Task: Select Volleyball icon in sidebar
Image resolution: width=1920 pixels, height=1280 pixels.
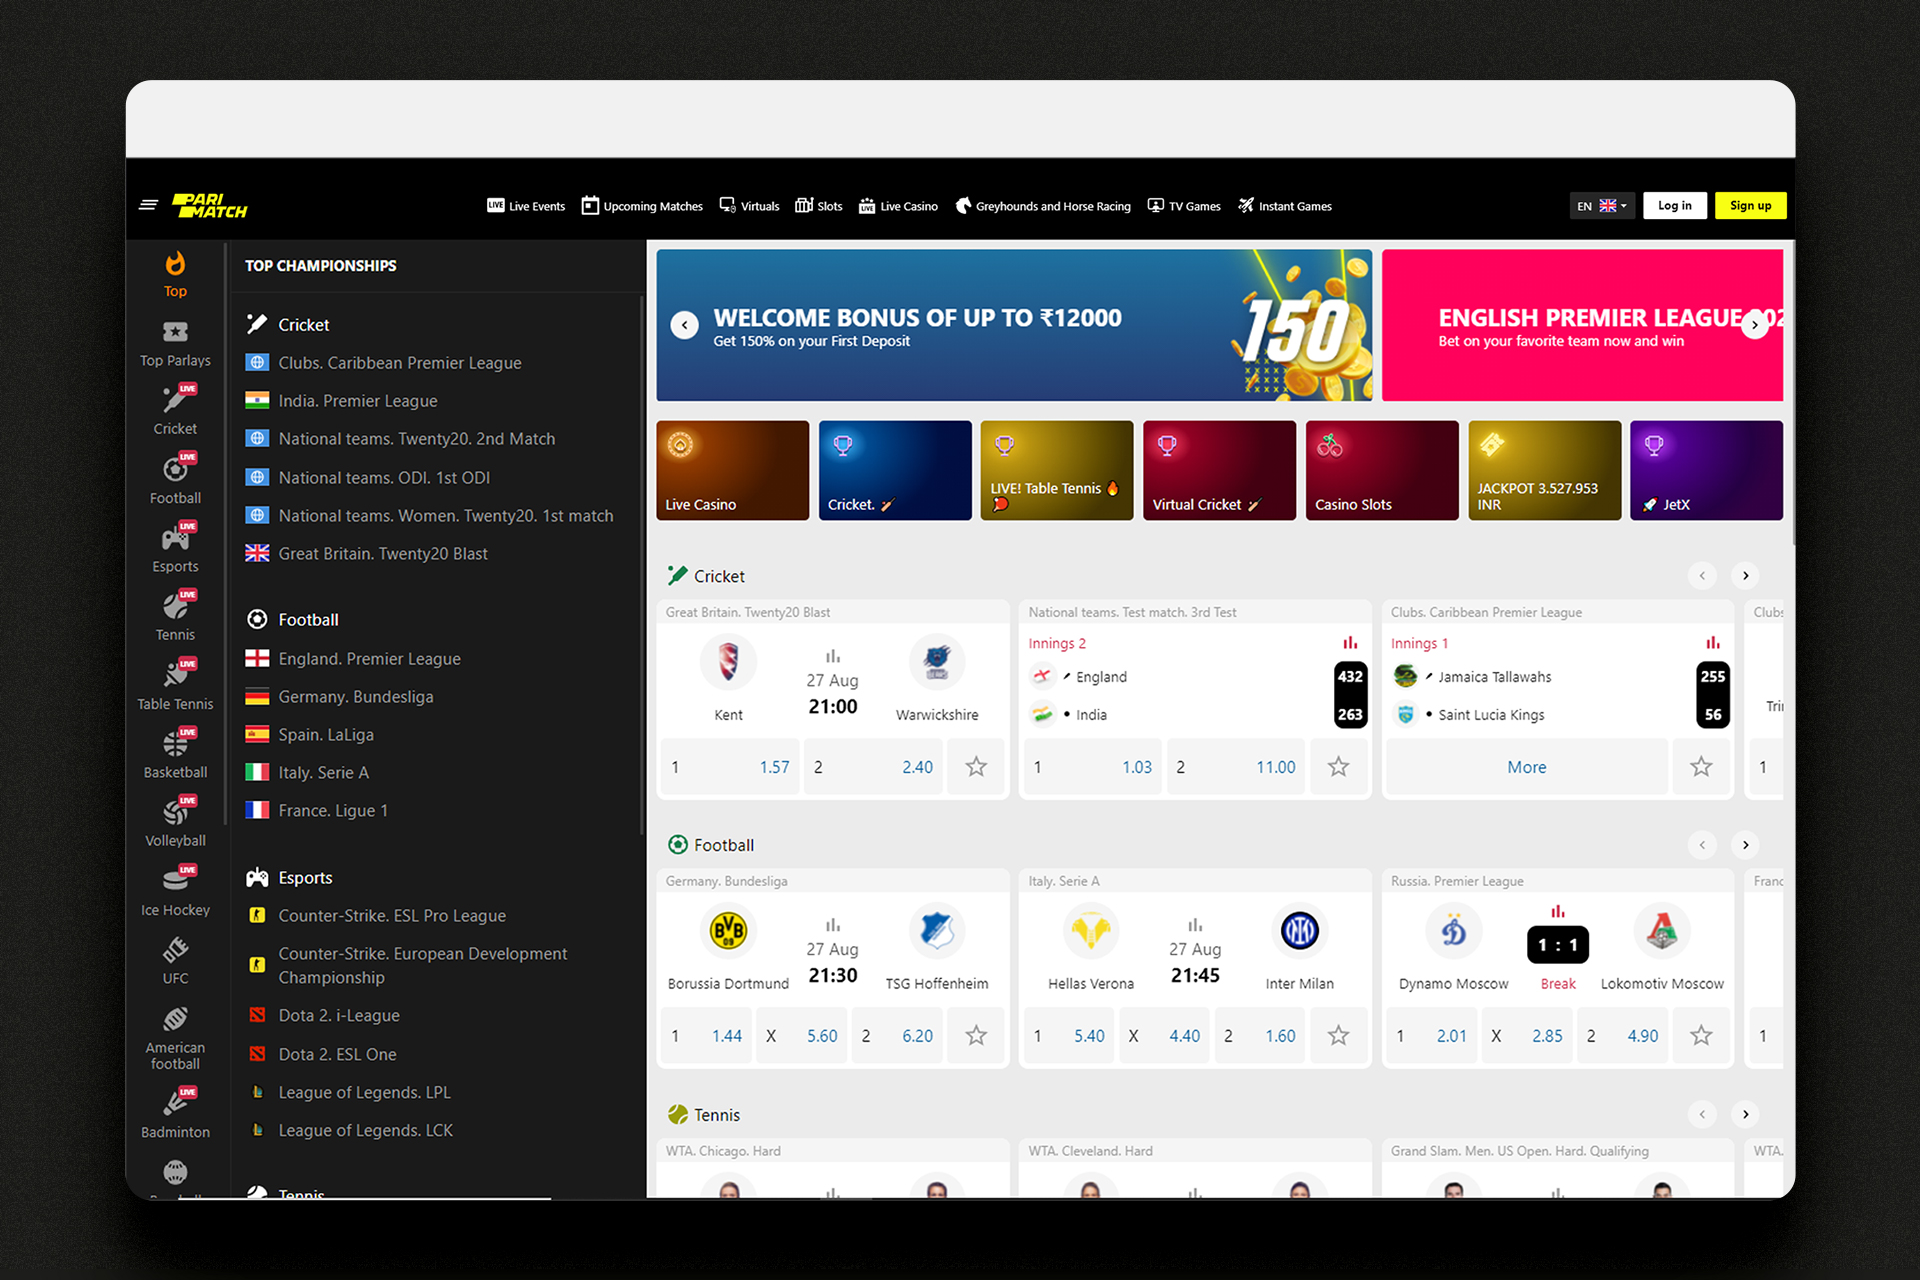Action: (175, 824)
